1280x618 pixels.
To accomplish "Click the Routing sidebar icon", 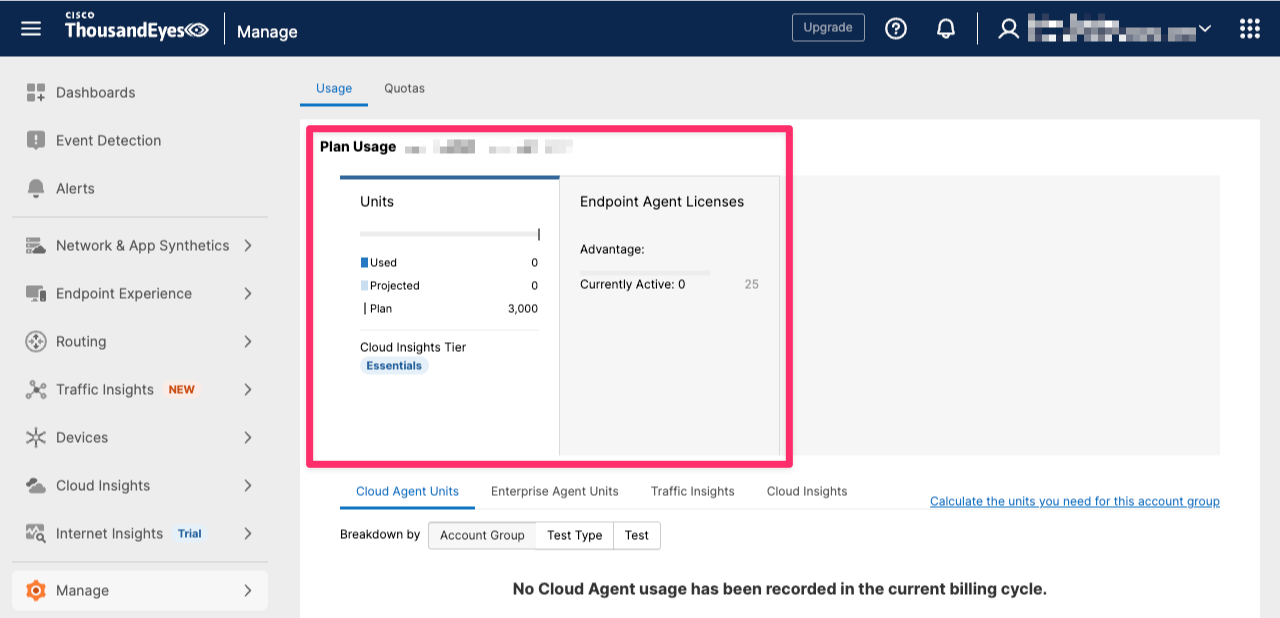I will 36,342.
